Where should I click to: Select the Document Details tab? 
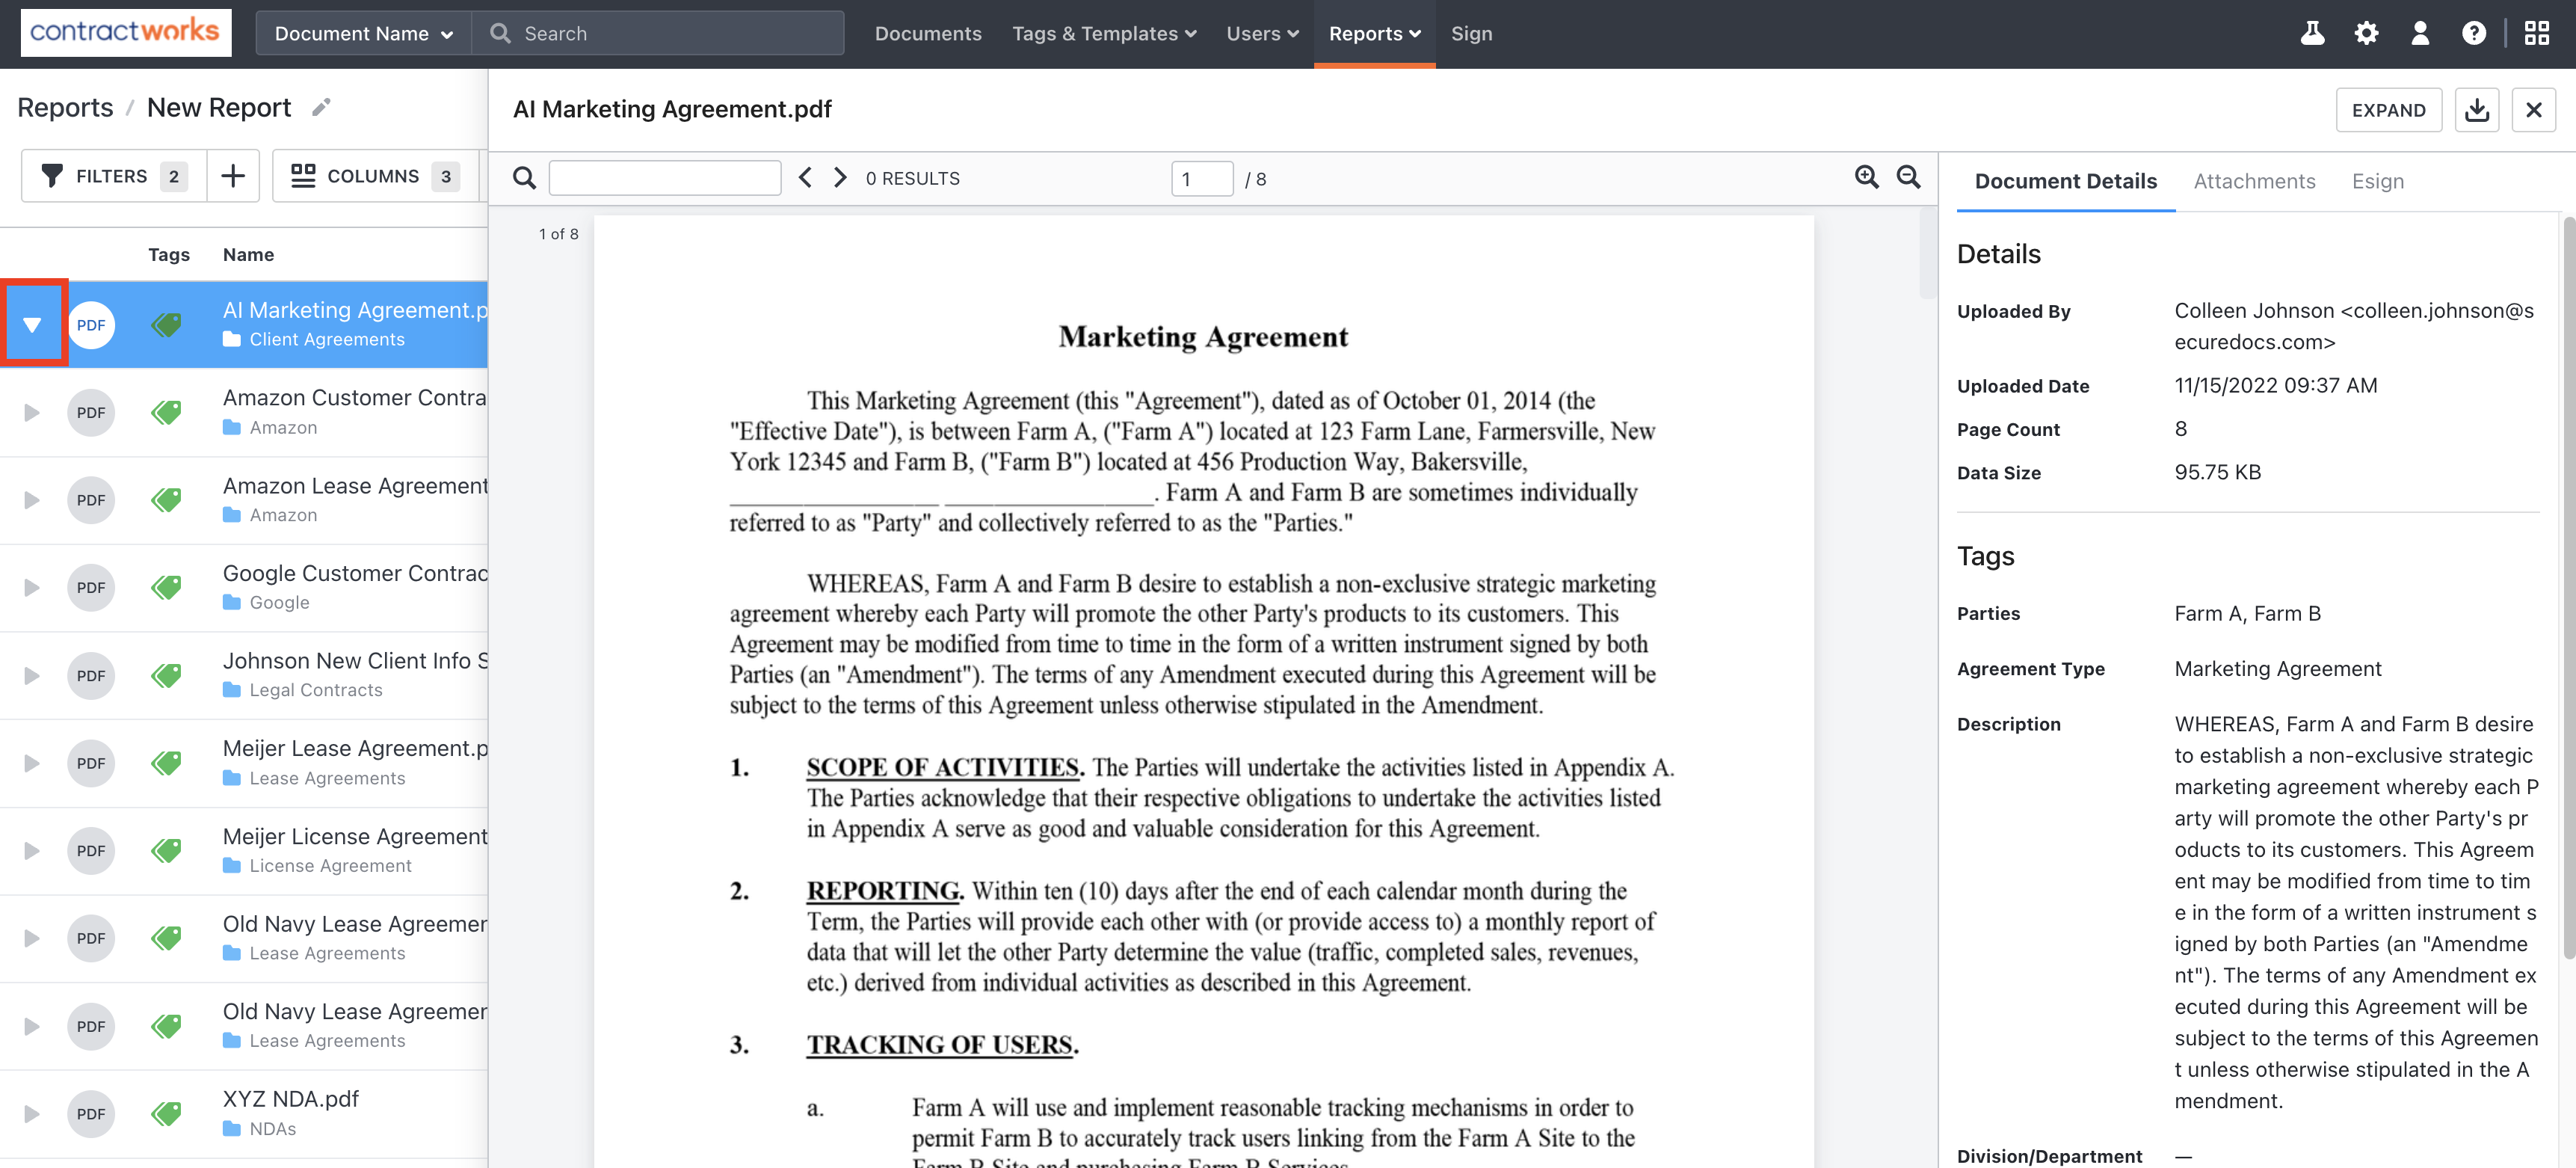tap(2065, 181)
